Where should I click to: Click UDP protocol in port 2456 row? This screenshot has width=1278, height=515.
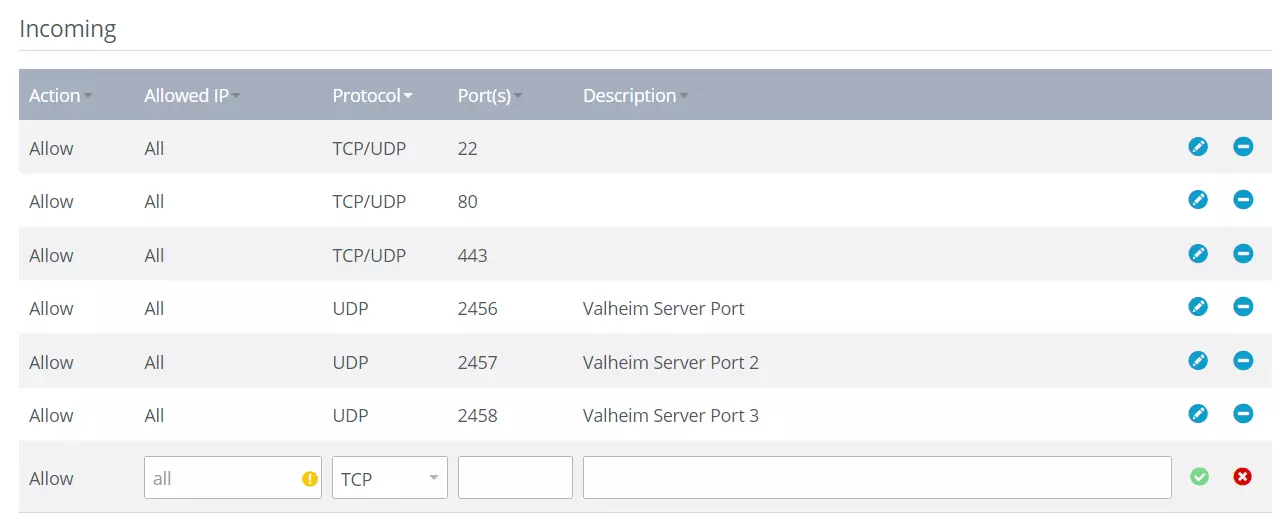pos(351,309)
